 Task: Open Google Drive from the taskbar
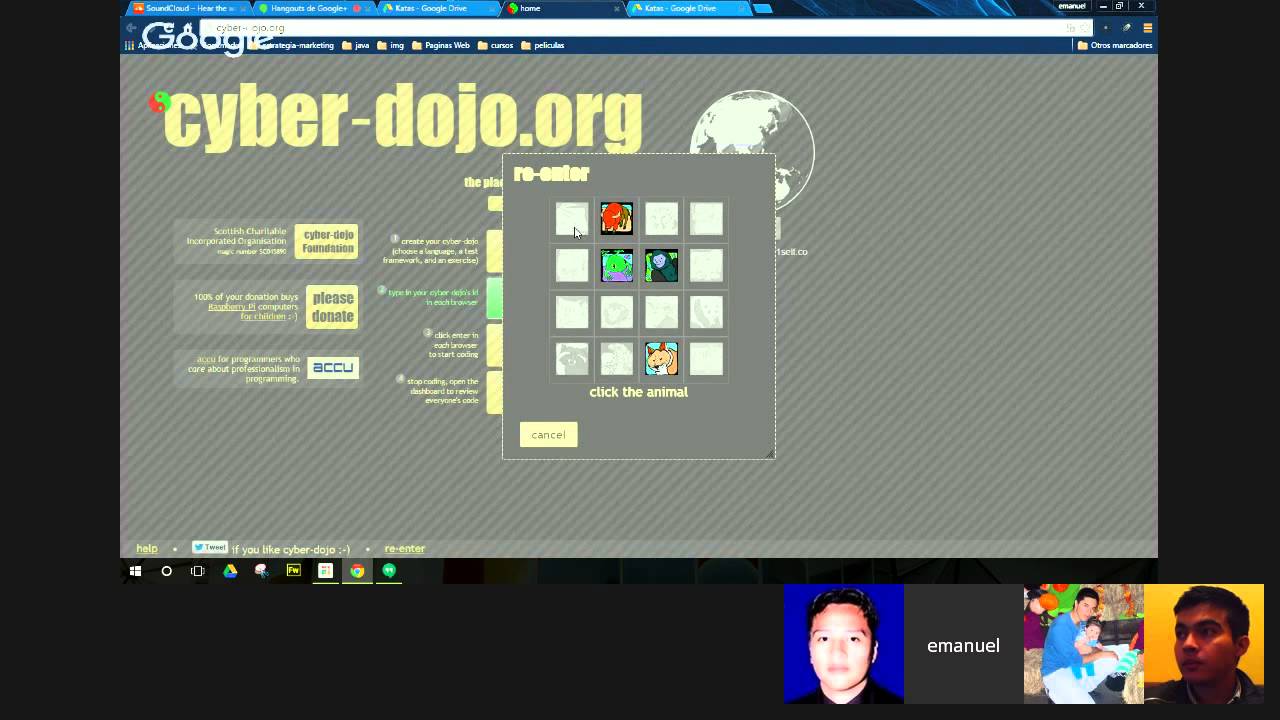pos(230,571)
